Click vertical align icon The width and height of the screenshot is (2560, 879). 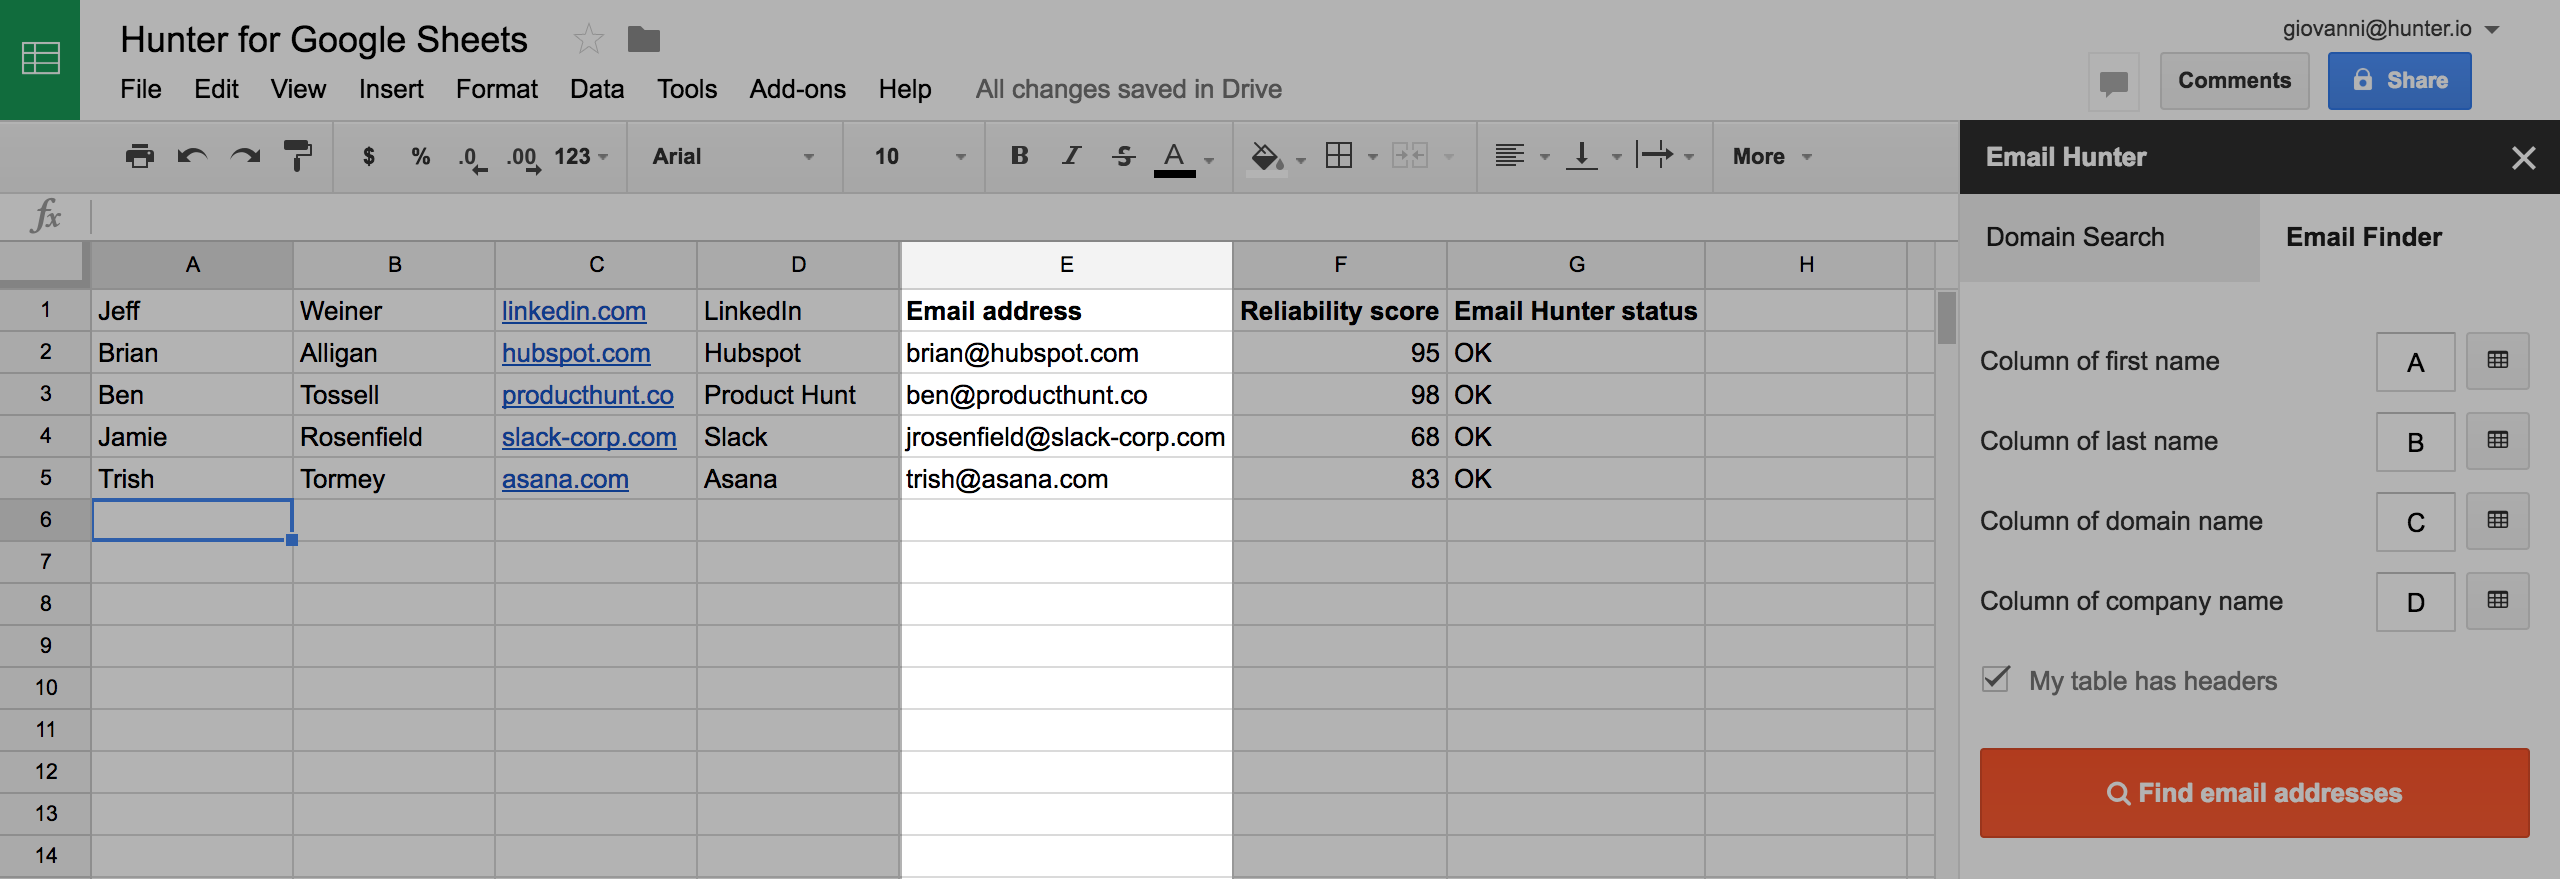[x=1581, y=155]
